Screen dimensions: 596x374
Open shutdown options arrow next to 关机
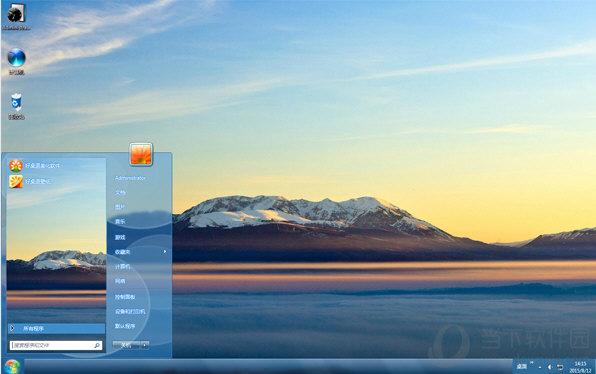pyautogui.click(x=145, y=345)
